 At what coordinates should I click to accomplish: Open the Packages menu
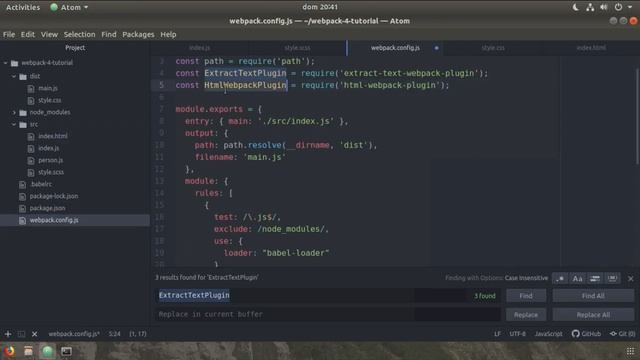tap(138, 34)
